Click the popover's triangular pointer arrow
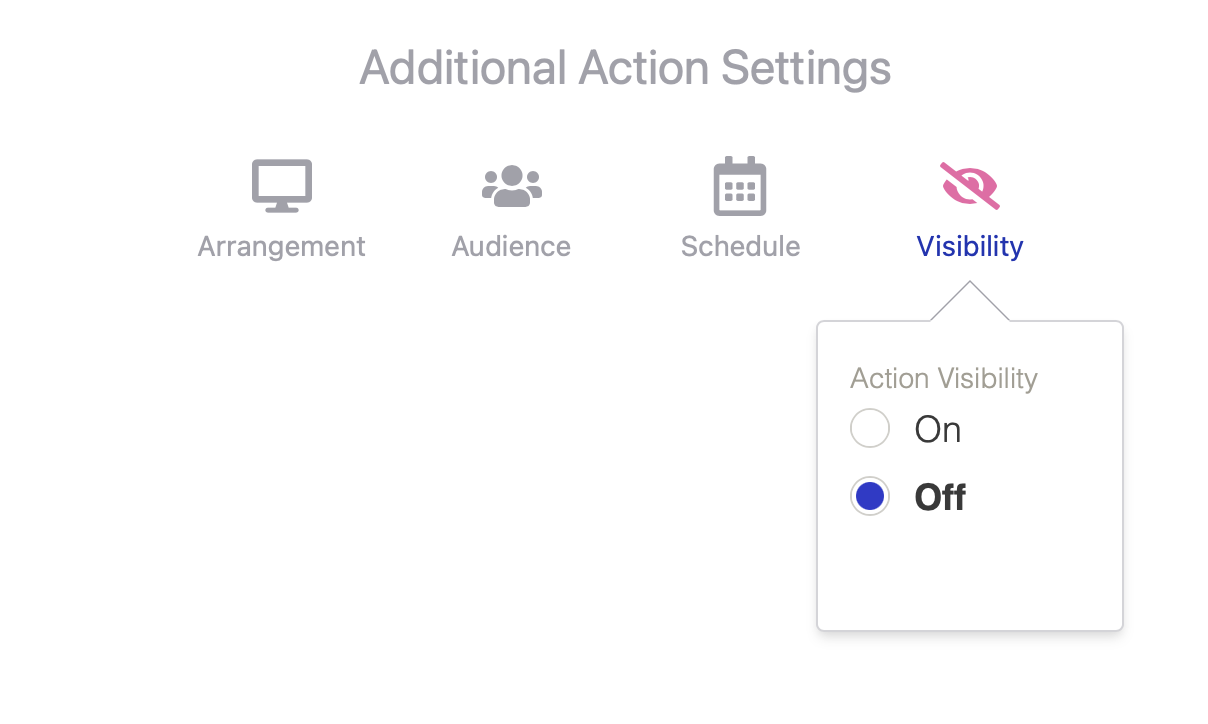 tap(969, 304)
